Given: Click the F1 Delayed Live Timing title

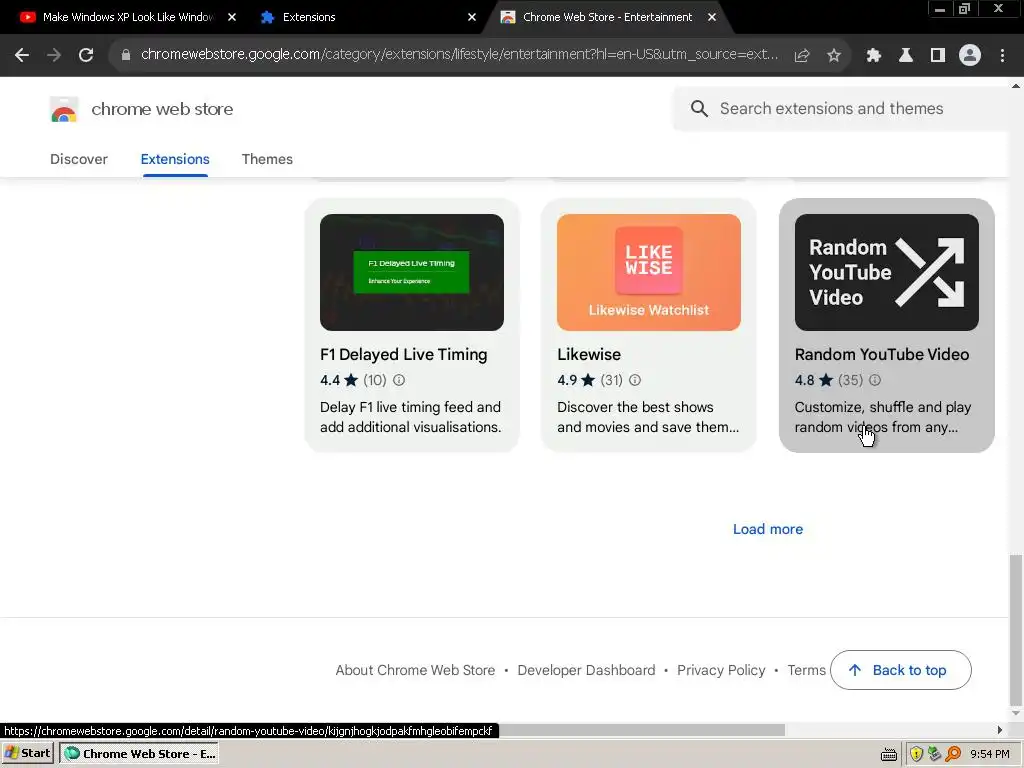Looking at the screenshot, I should tap(404, 355).
